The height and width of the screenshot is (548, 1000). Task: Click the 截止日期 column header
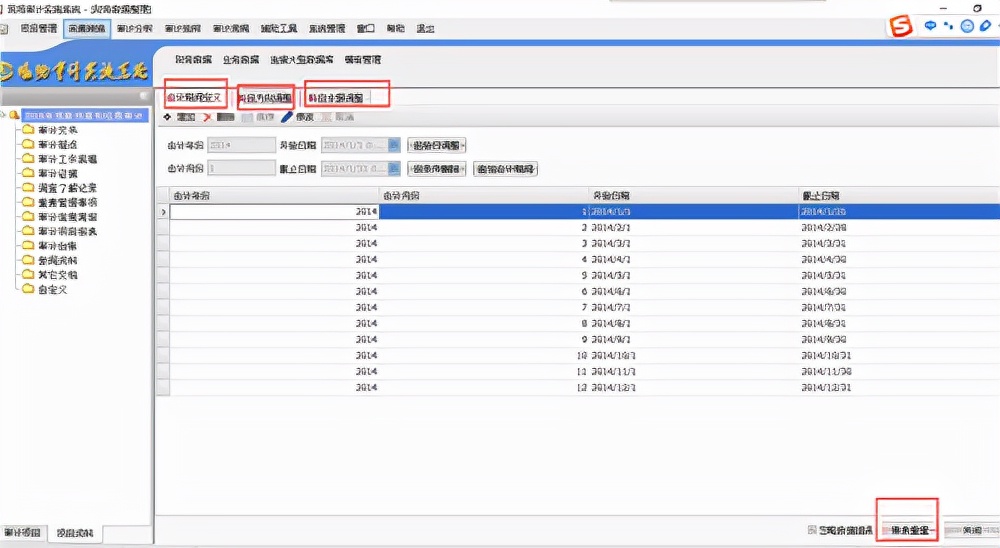899,195
